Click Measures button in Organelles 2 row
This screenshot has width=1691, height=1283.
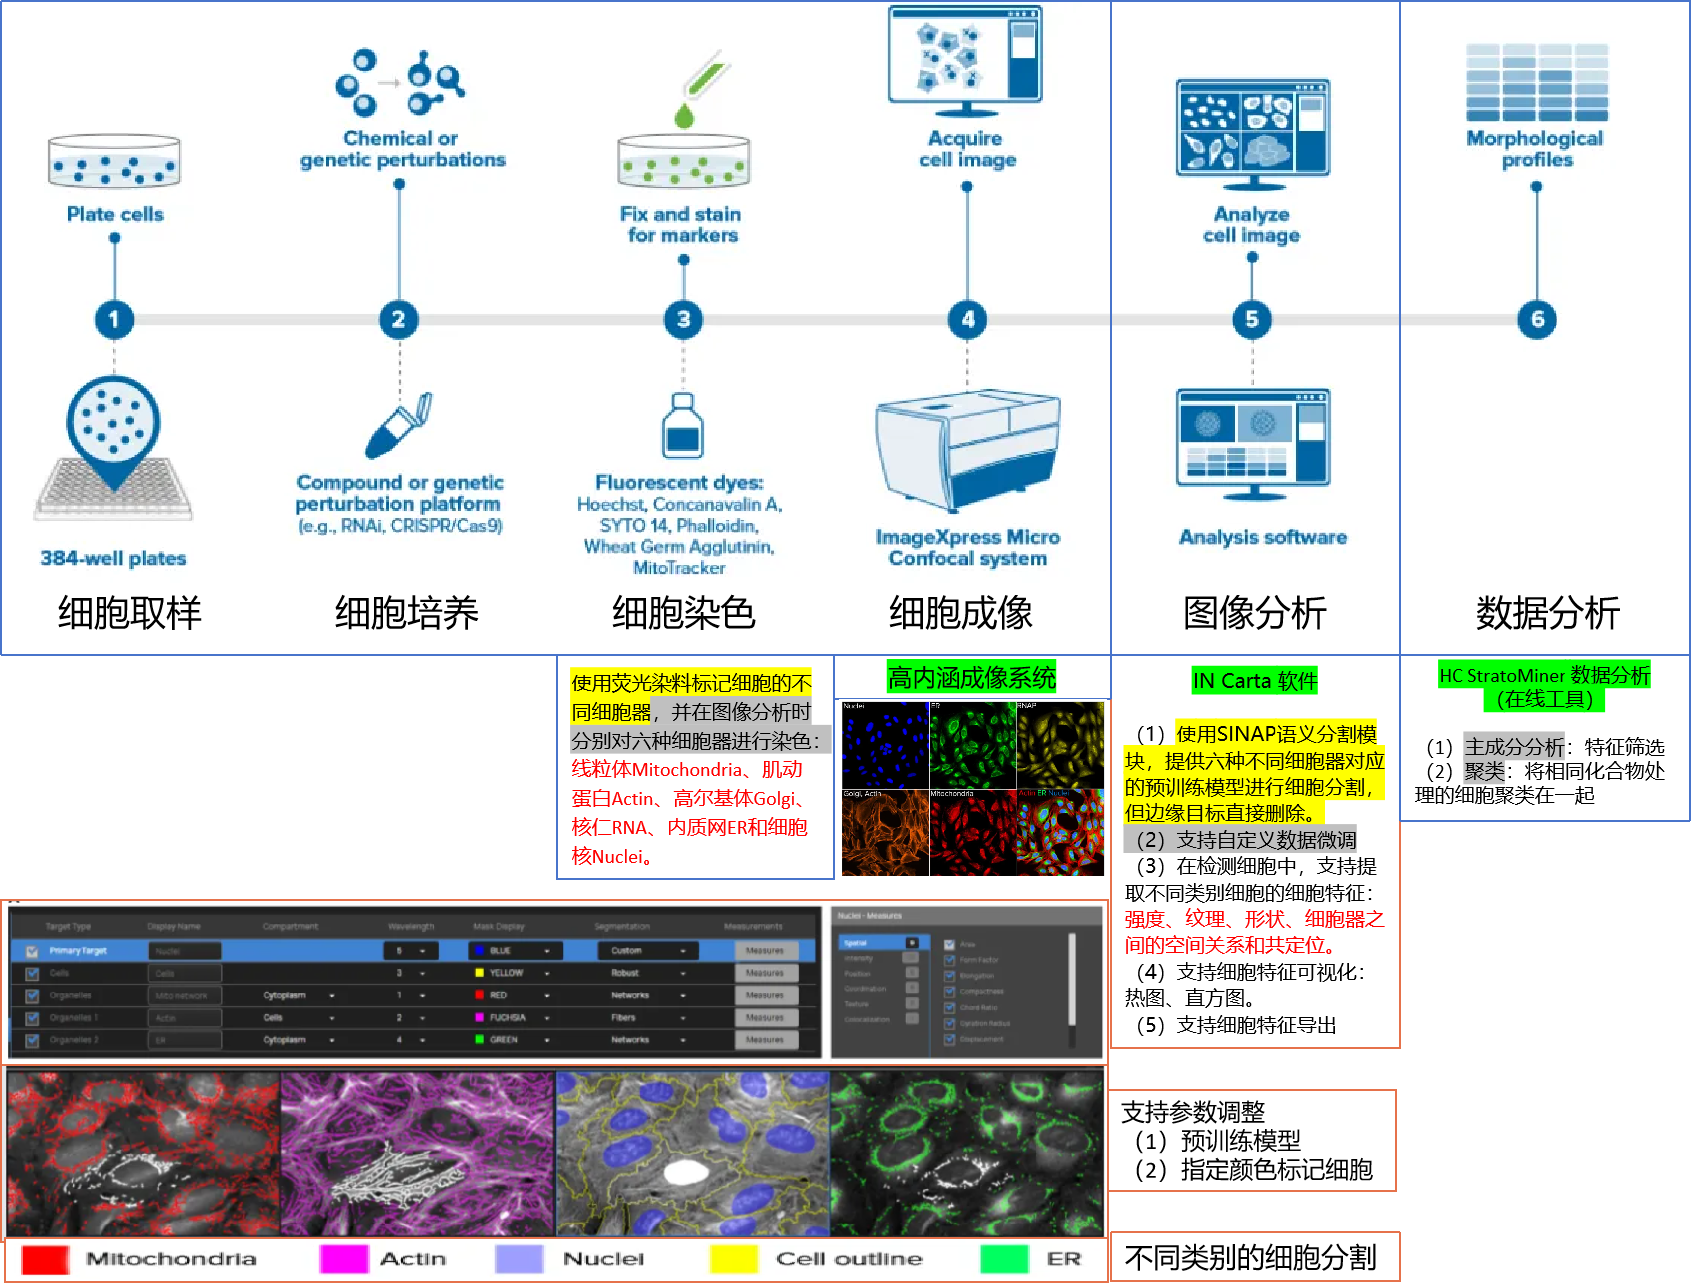pos(766,1040)
